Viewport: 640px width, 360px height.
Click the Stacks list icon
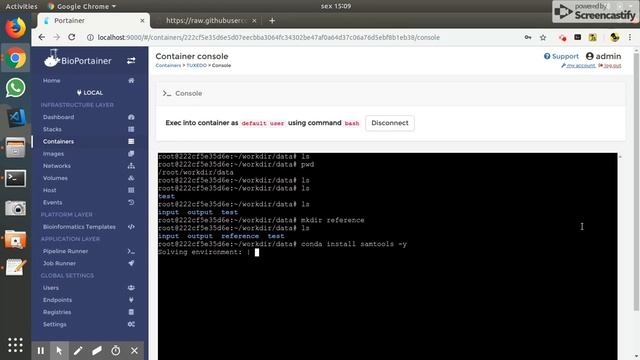point(131,129)
